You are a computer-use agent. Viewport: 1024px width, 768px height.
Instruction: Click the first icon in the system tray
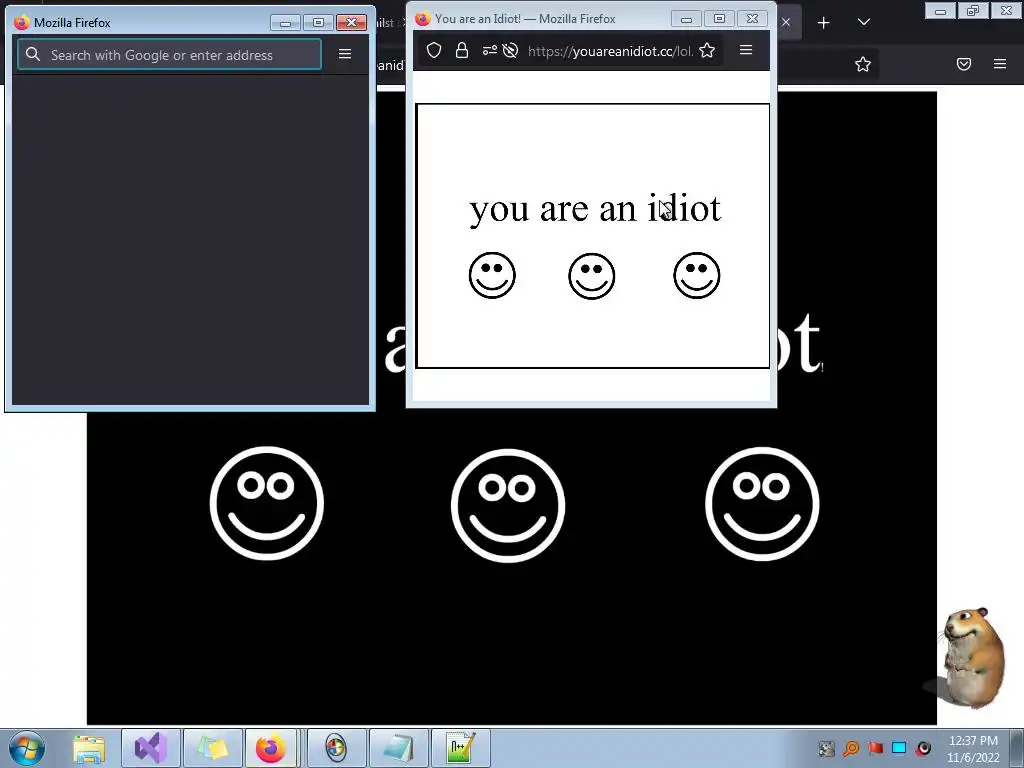pos(827,748)
